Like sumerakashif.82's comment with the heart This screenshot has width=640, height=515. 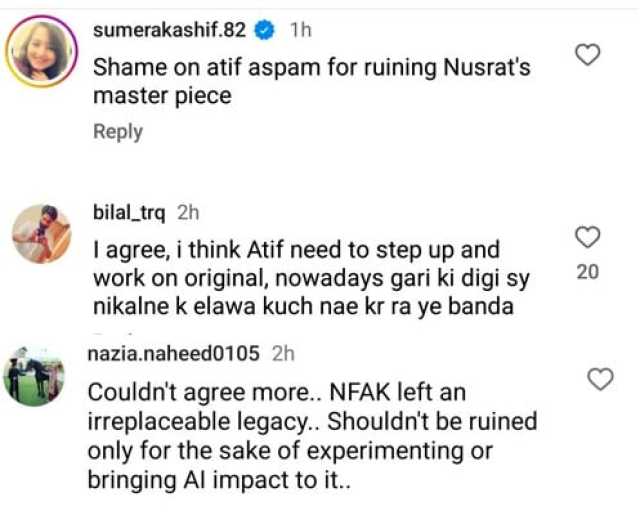tap(587, 54)
